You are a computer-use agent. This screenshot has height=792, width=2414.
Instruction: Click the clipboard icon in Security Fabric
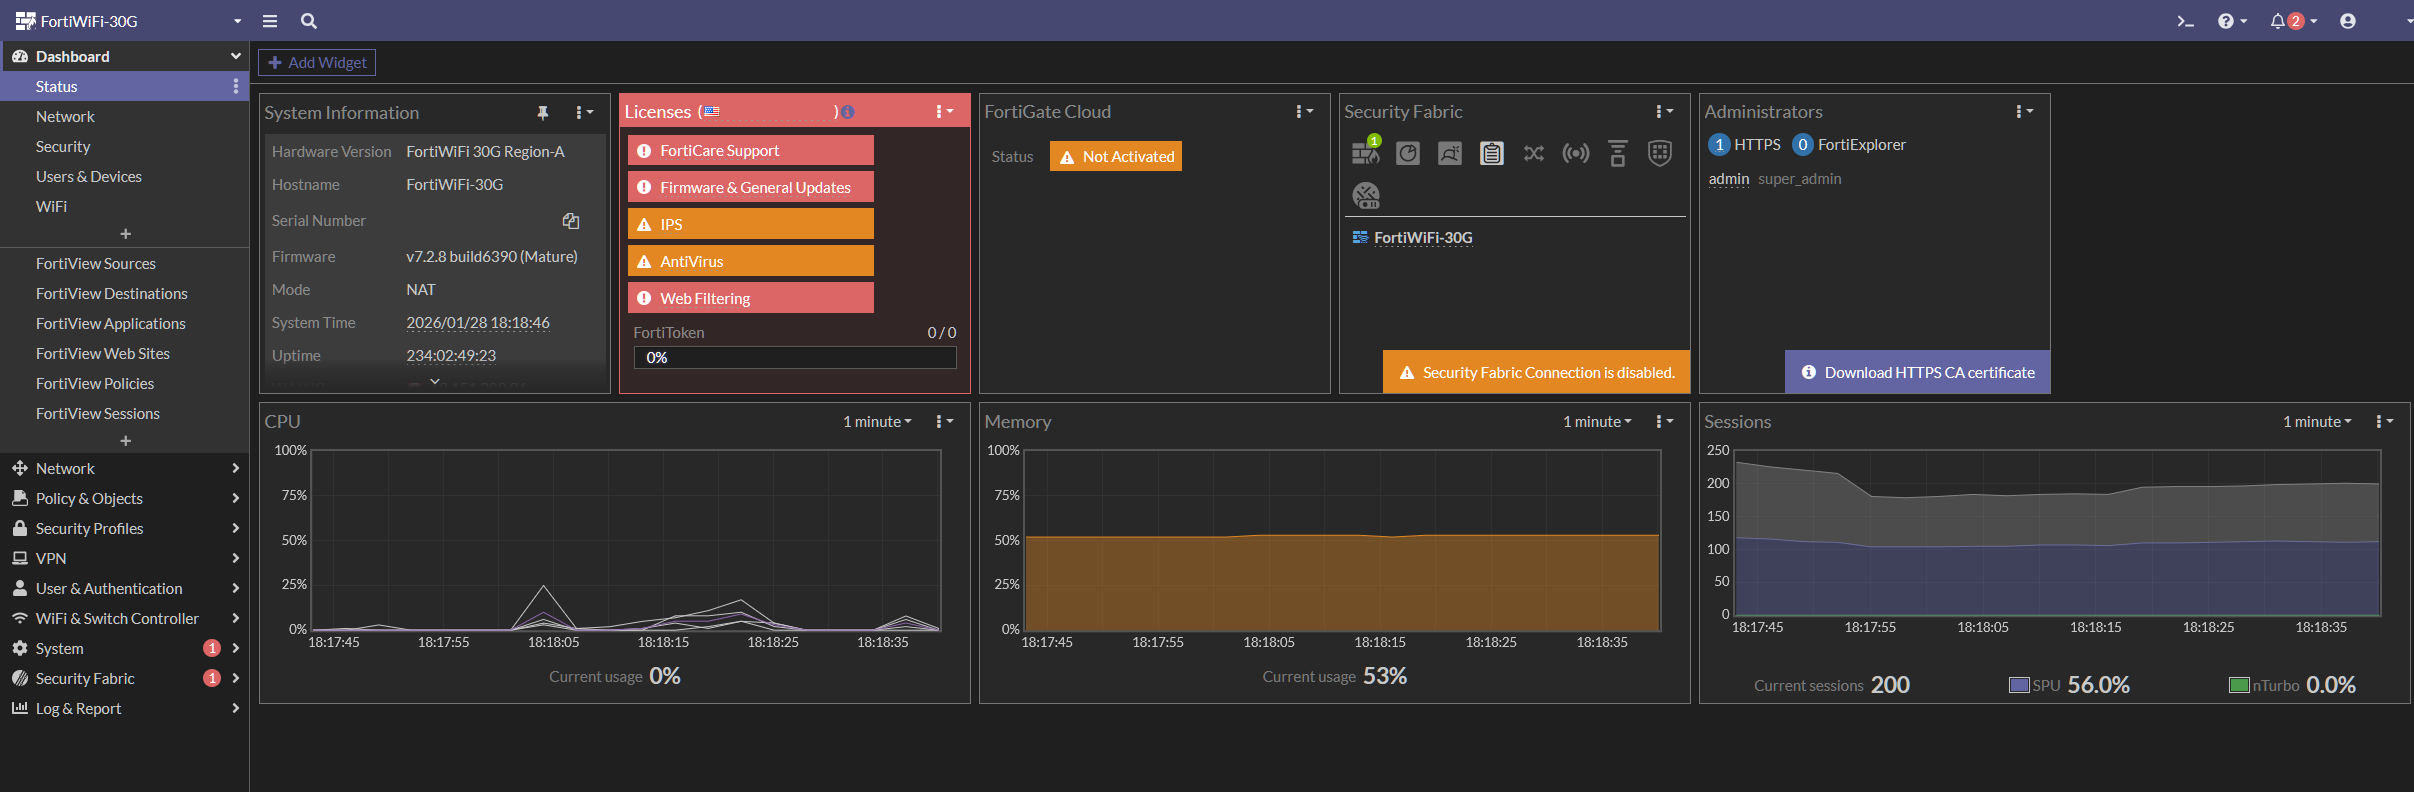1491,153
